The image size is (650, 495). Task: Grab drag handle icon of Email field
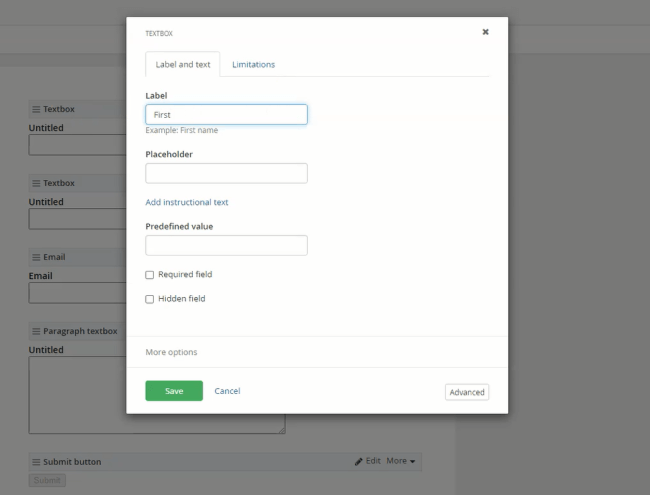36,257
